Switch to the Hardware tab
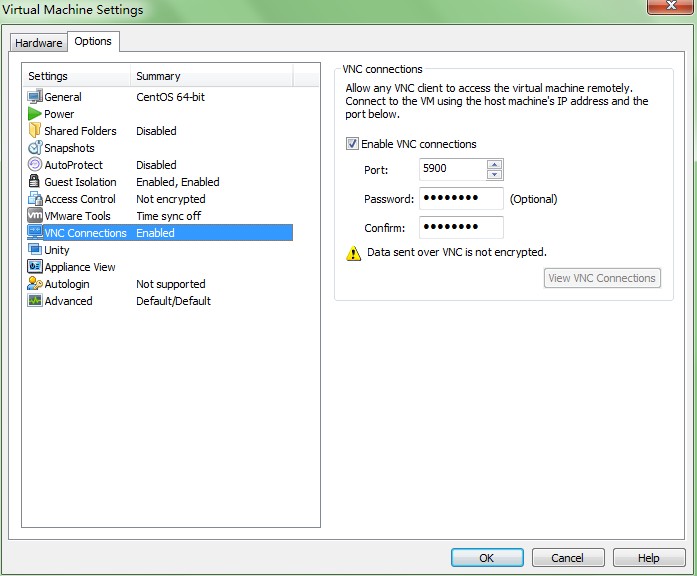Screen dimensions: 697x576 [x=39, y=43]
